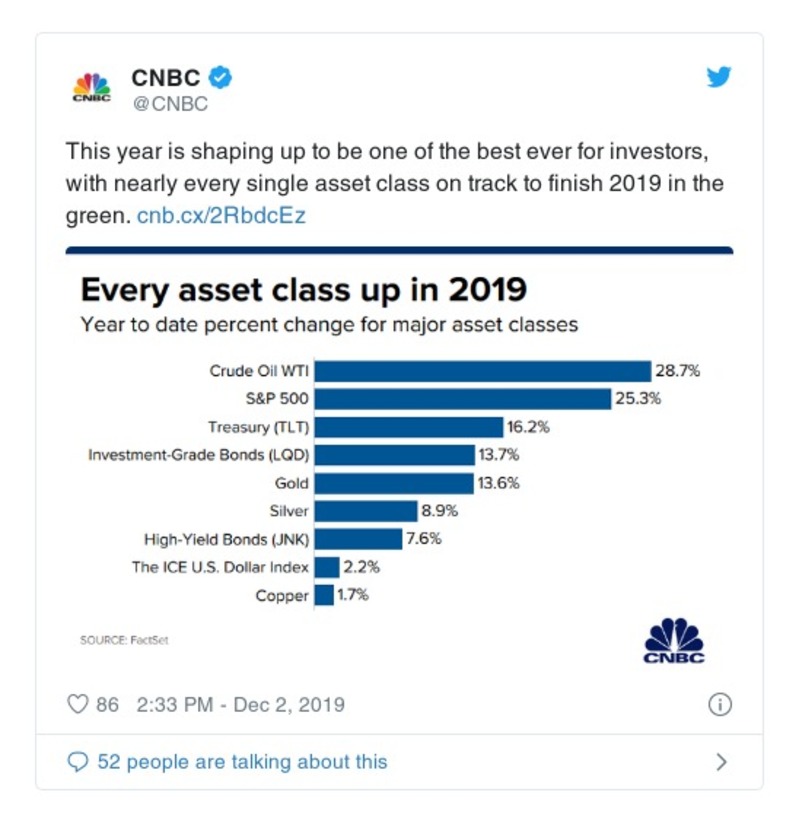Click the info circle icon
Viewport: 799px width, 840px height.
(x=720, y=705)
